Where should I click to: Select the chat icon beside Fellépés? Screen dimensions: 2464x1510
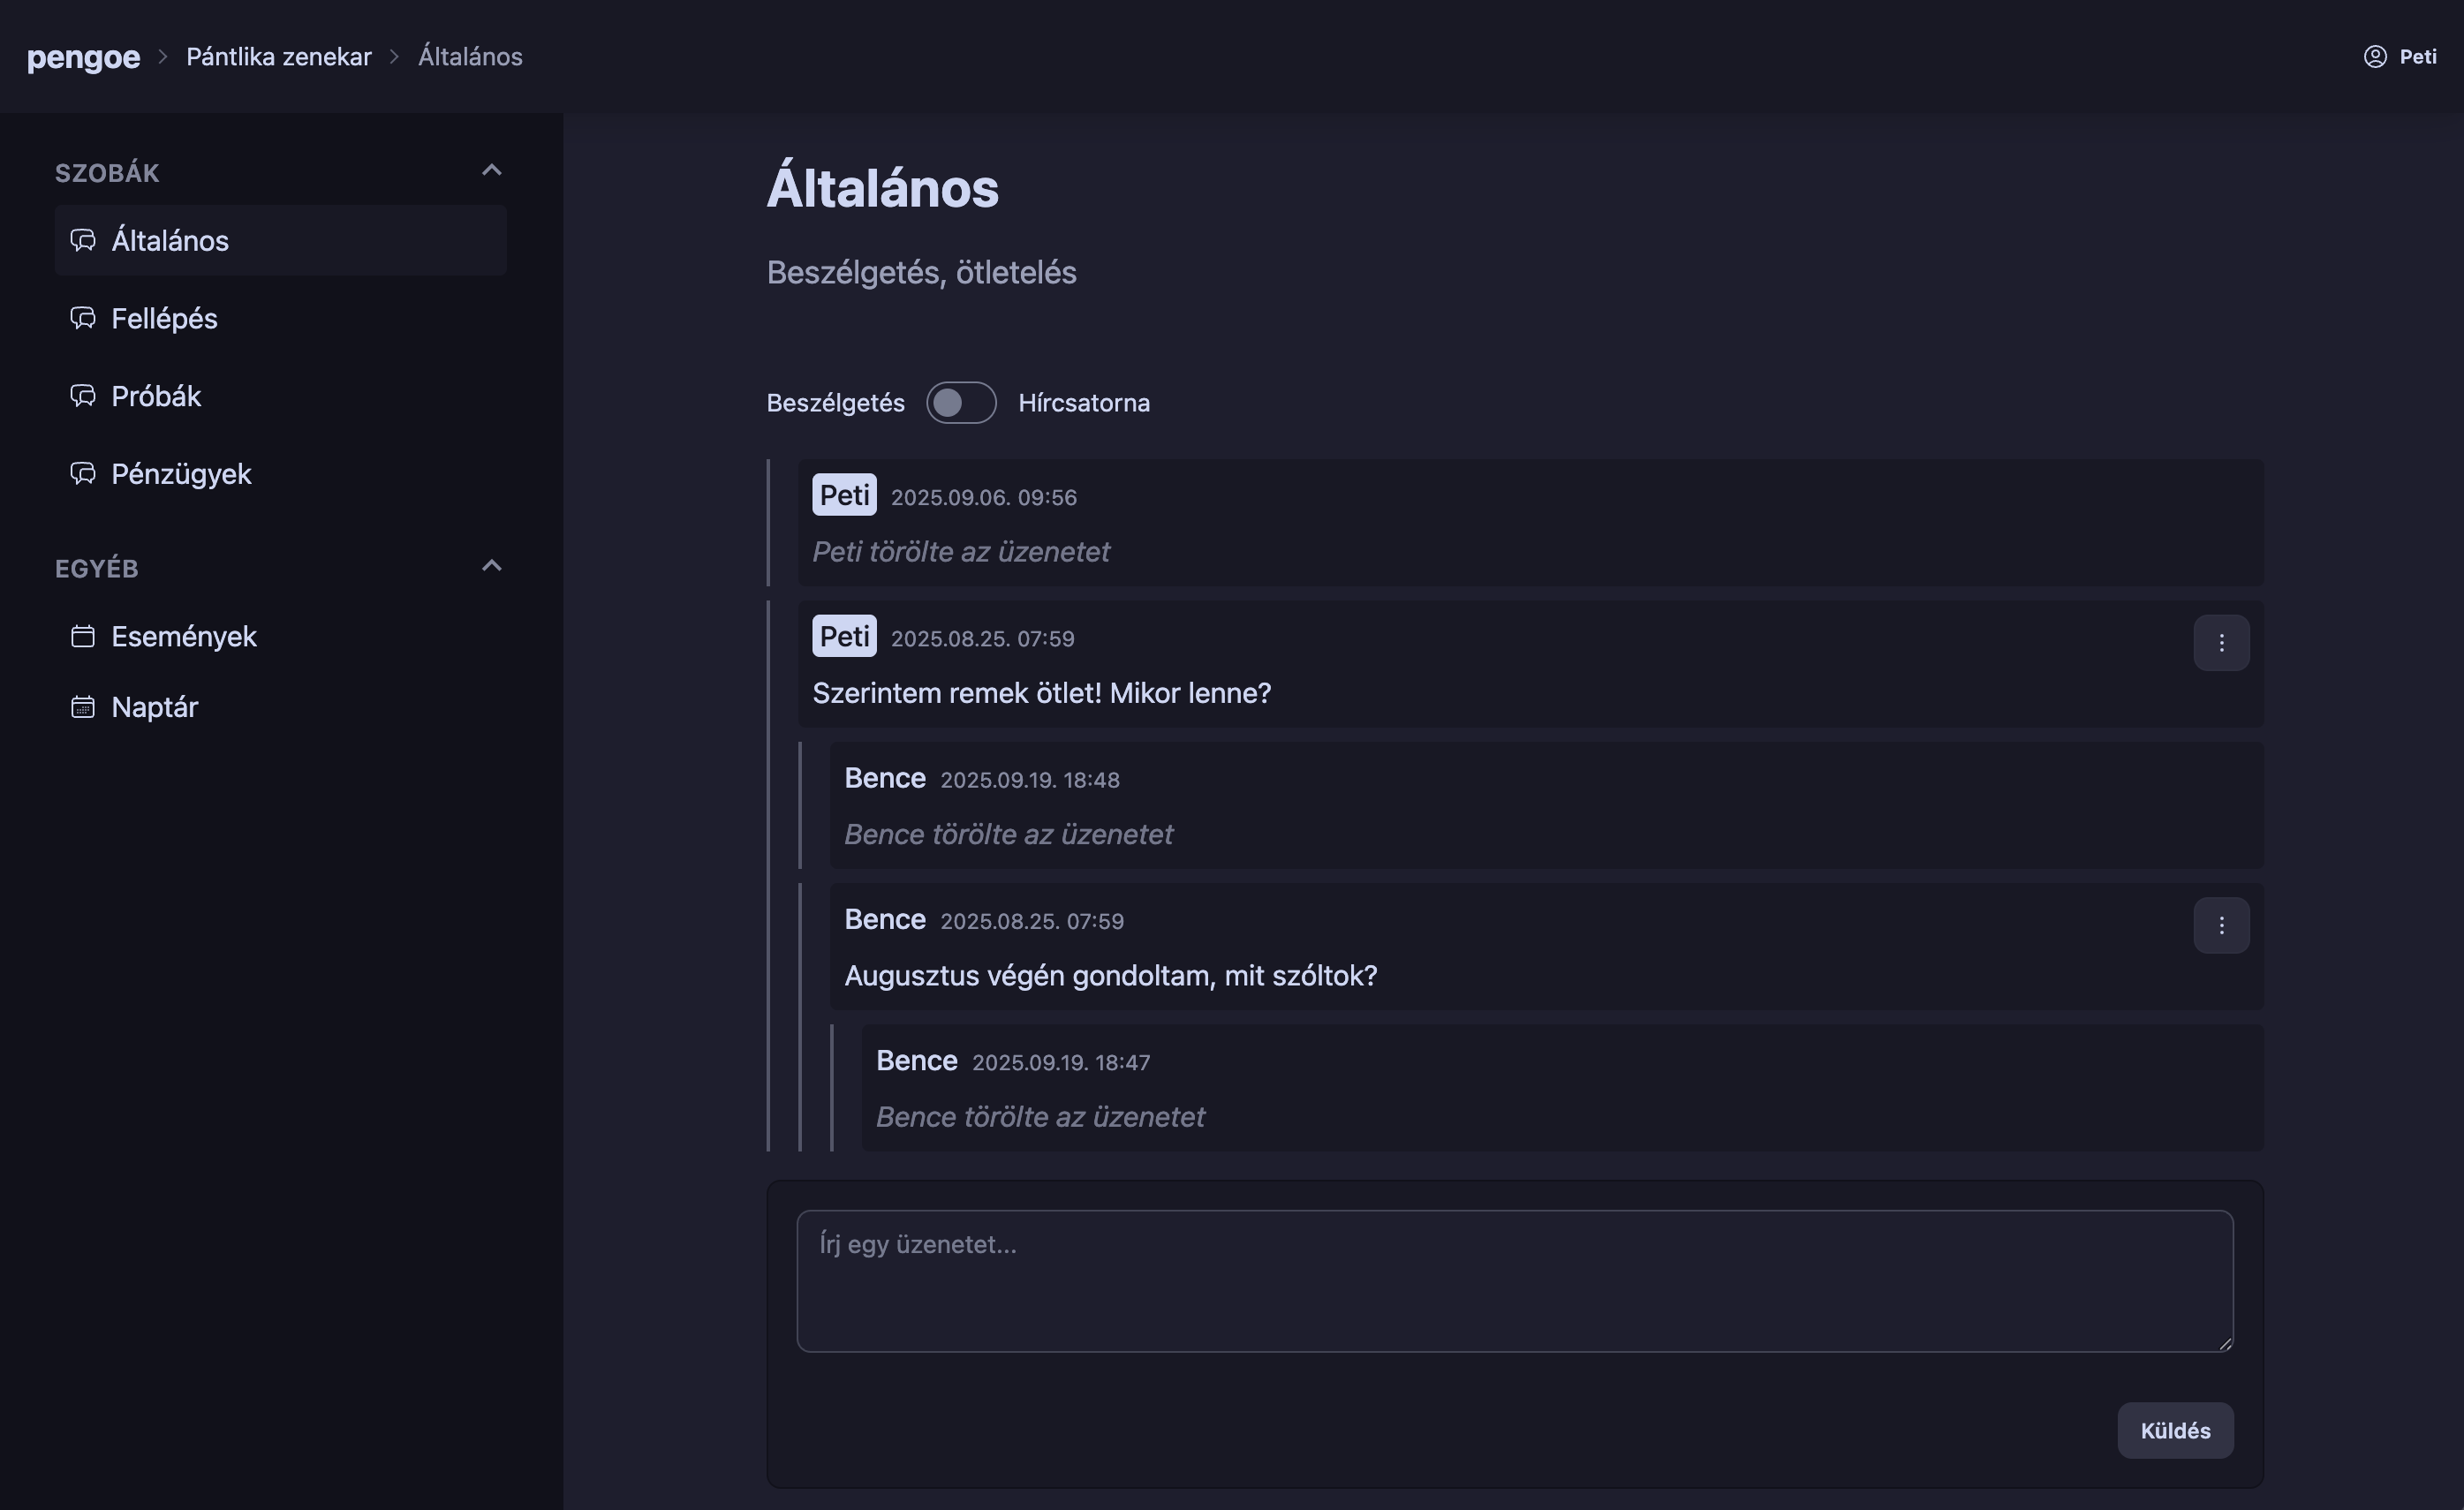point(83,318)
